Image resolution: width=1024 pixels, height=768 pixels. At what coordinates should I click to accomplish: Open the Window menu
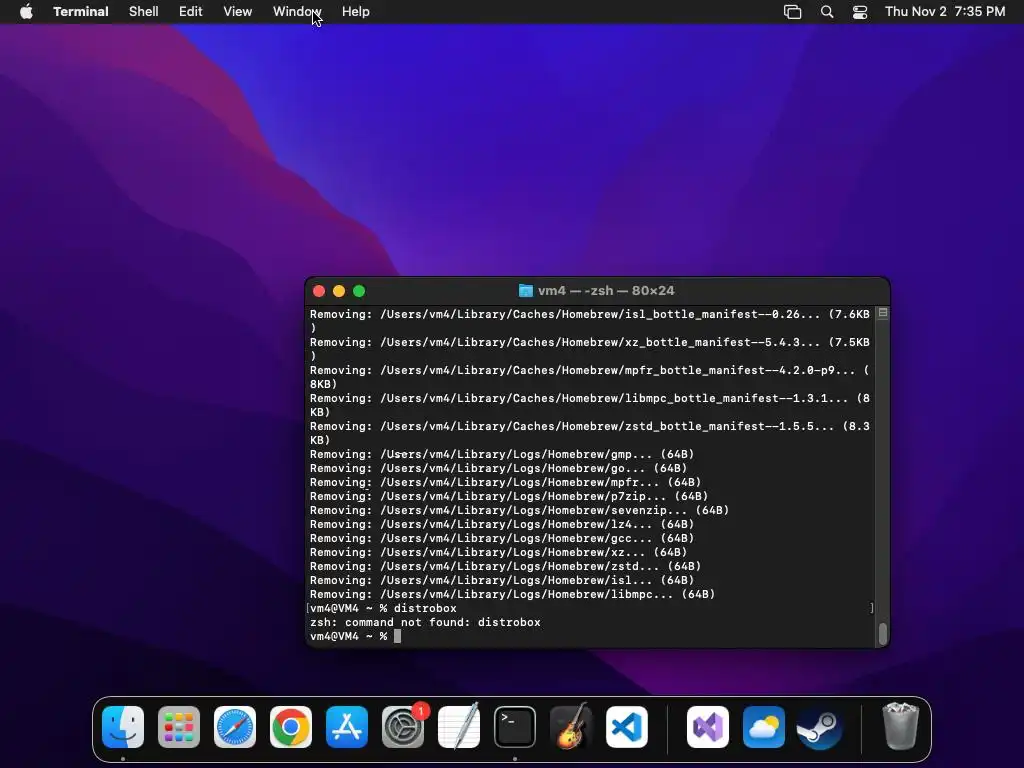coord(297,12)
